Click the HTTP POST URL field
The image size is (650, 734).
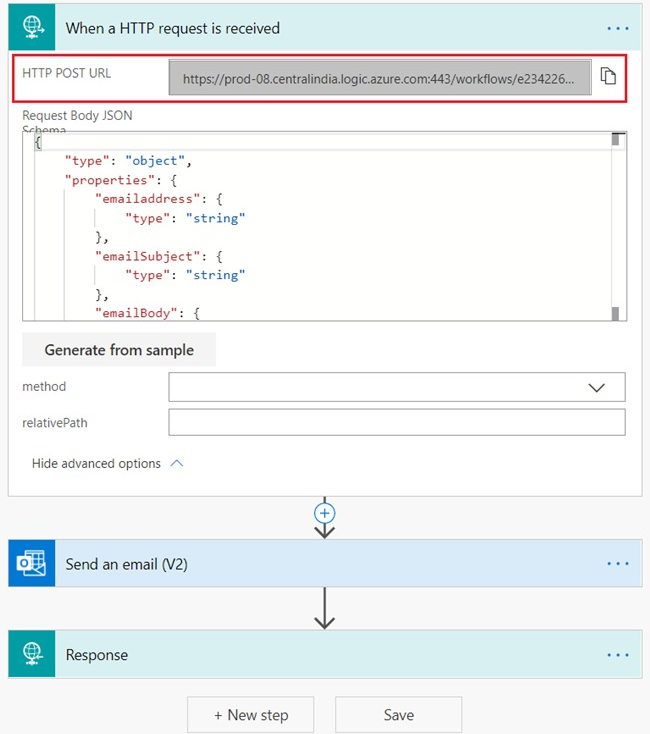379,77
